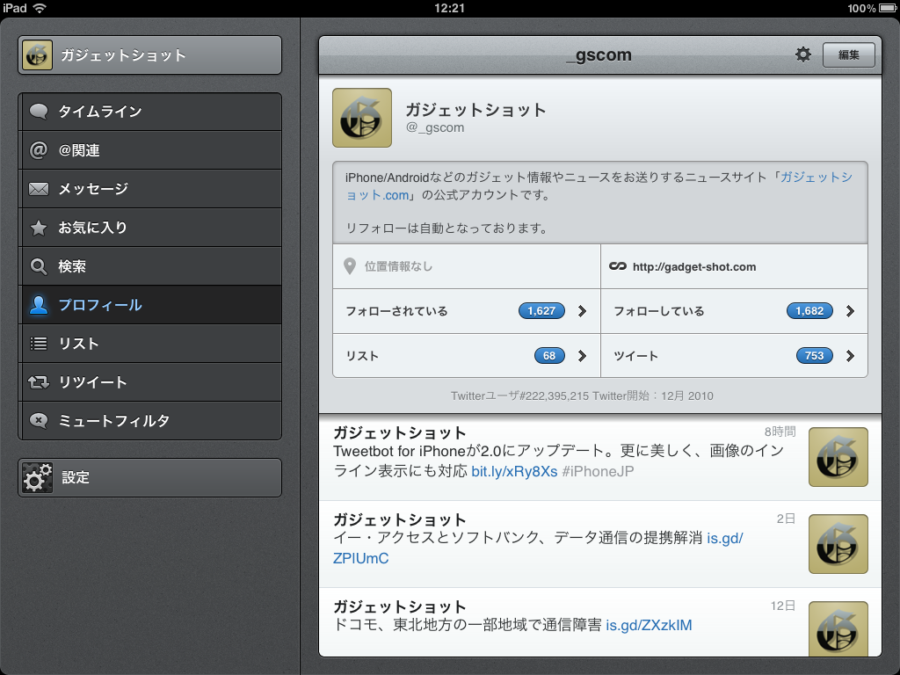The image size is (900, 675).
Task: Tap the Twitterユーザ#222,395,215 info line
Action: 582,396
